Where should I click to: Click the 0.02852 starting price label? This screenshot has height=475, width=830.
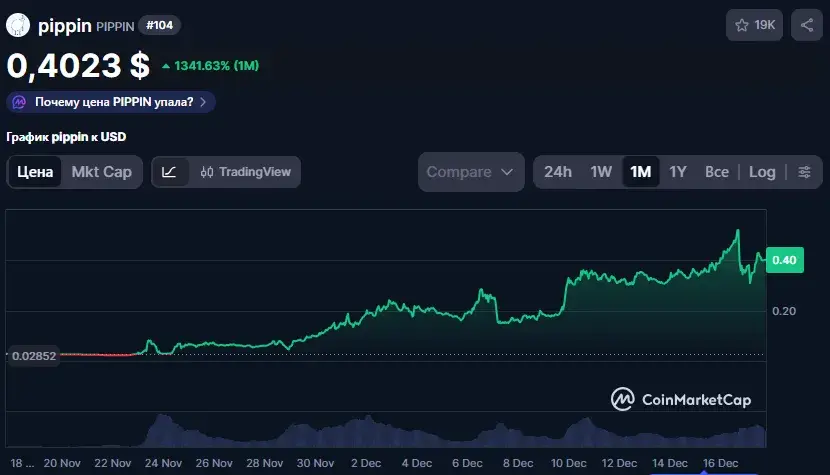pyautogui.click(x=34, y=356)
